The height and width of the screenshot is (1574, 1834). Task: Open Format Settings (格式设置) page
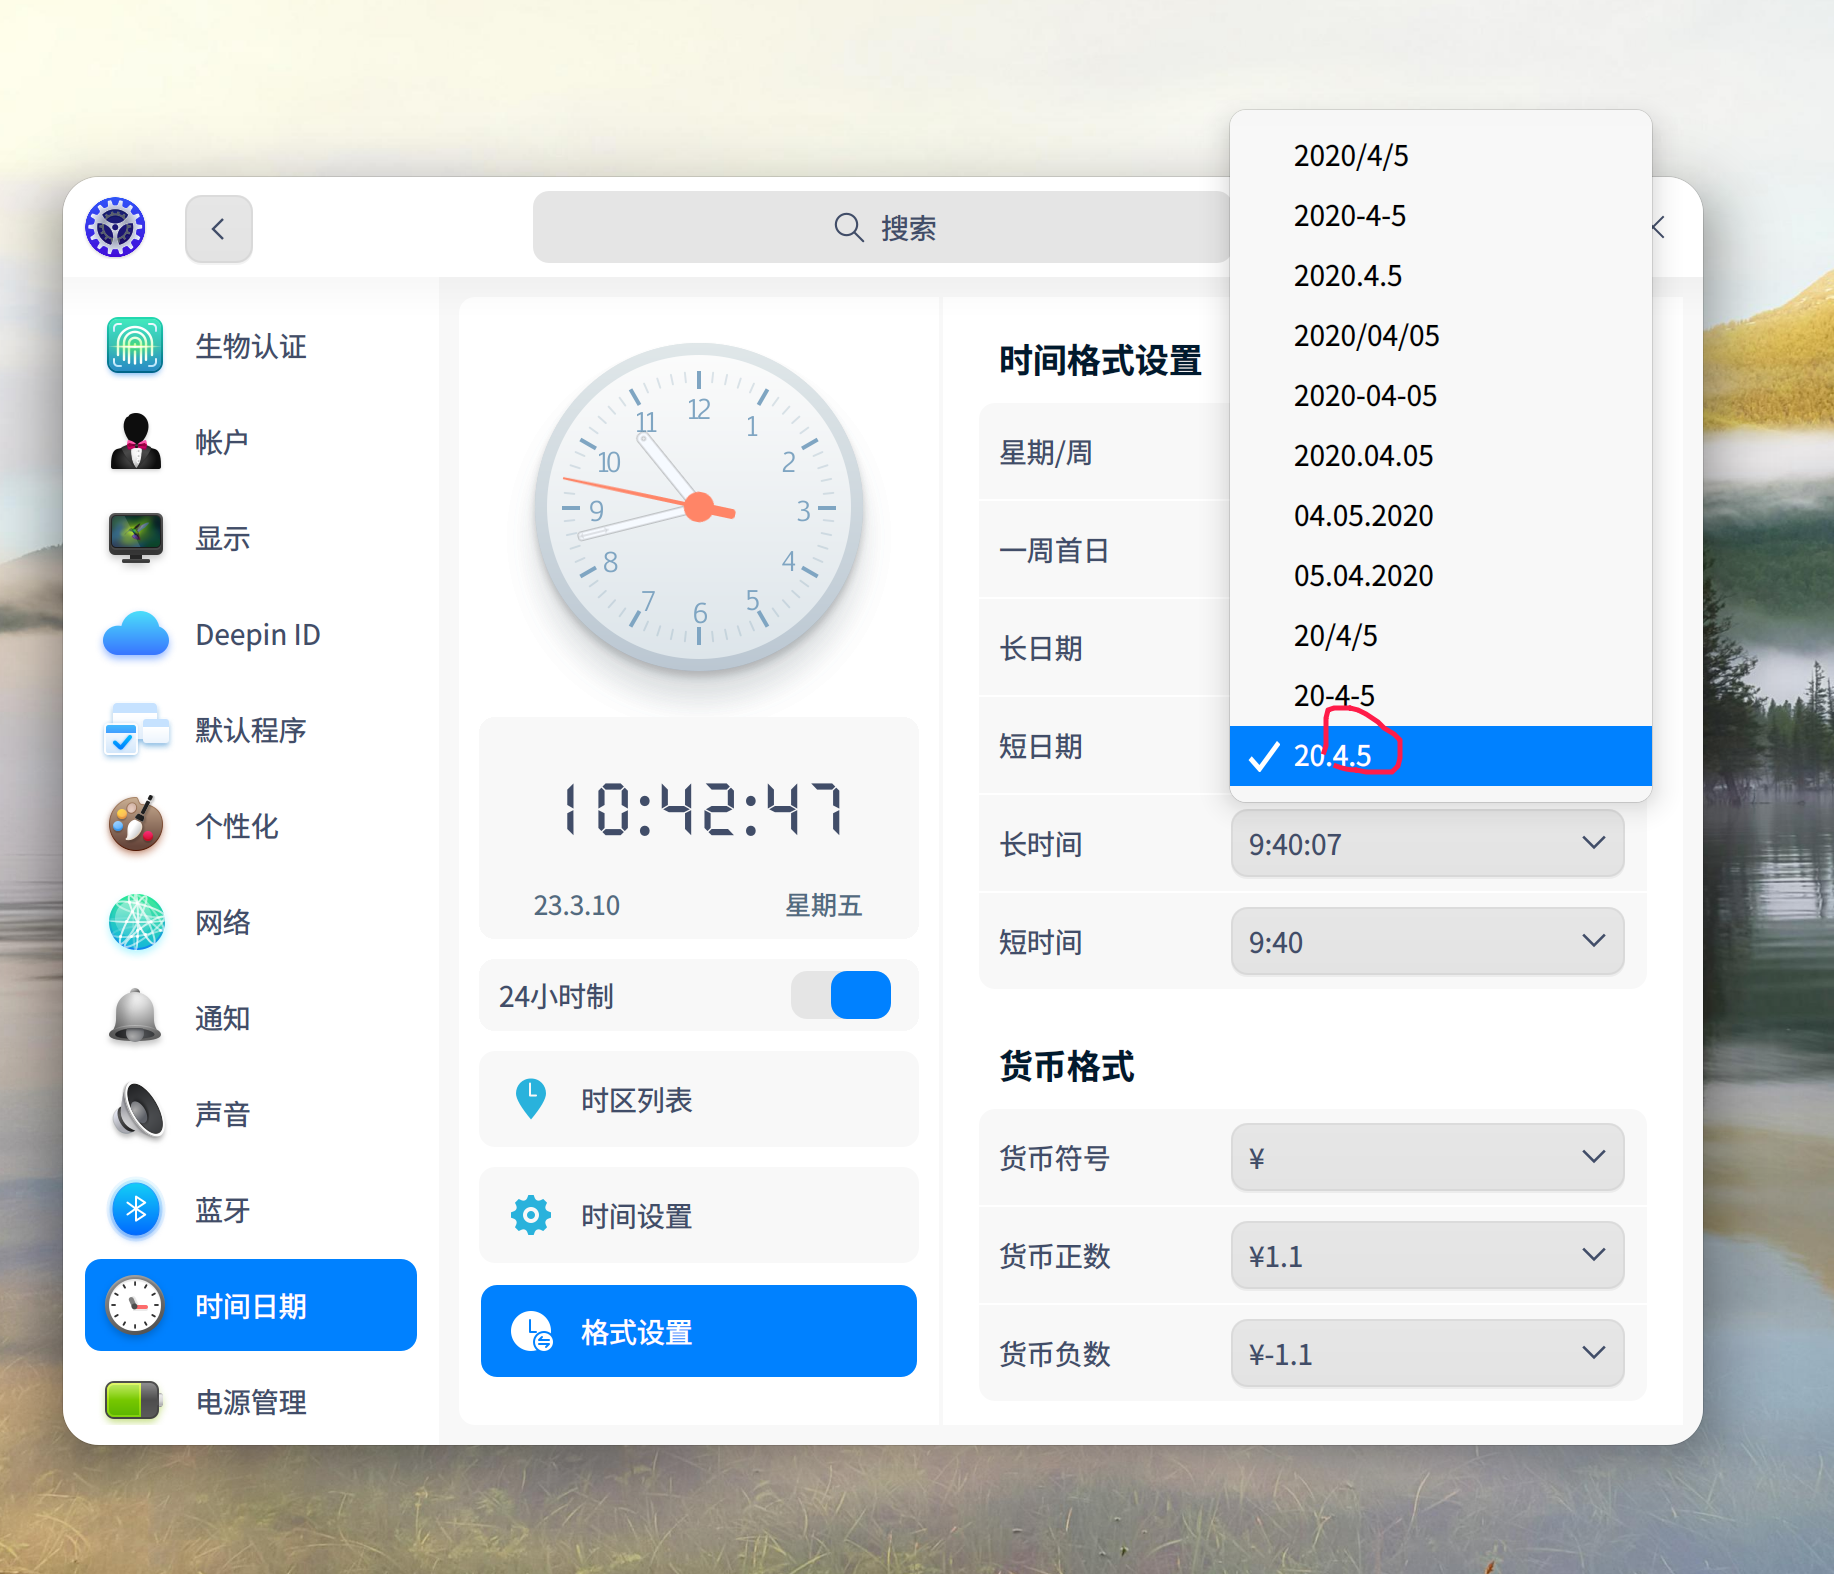[x=698, y=1331]
